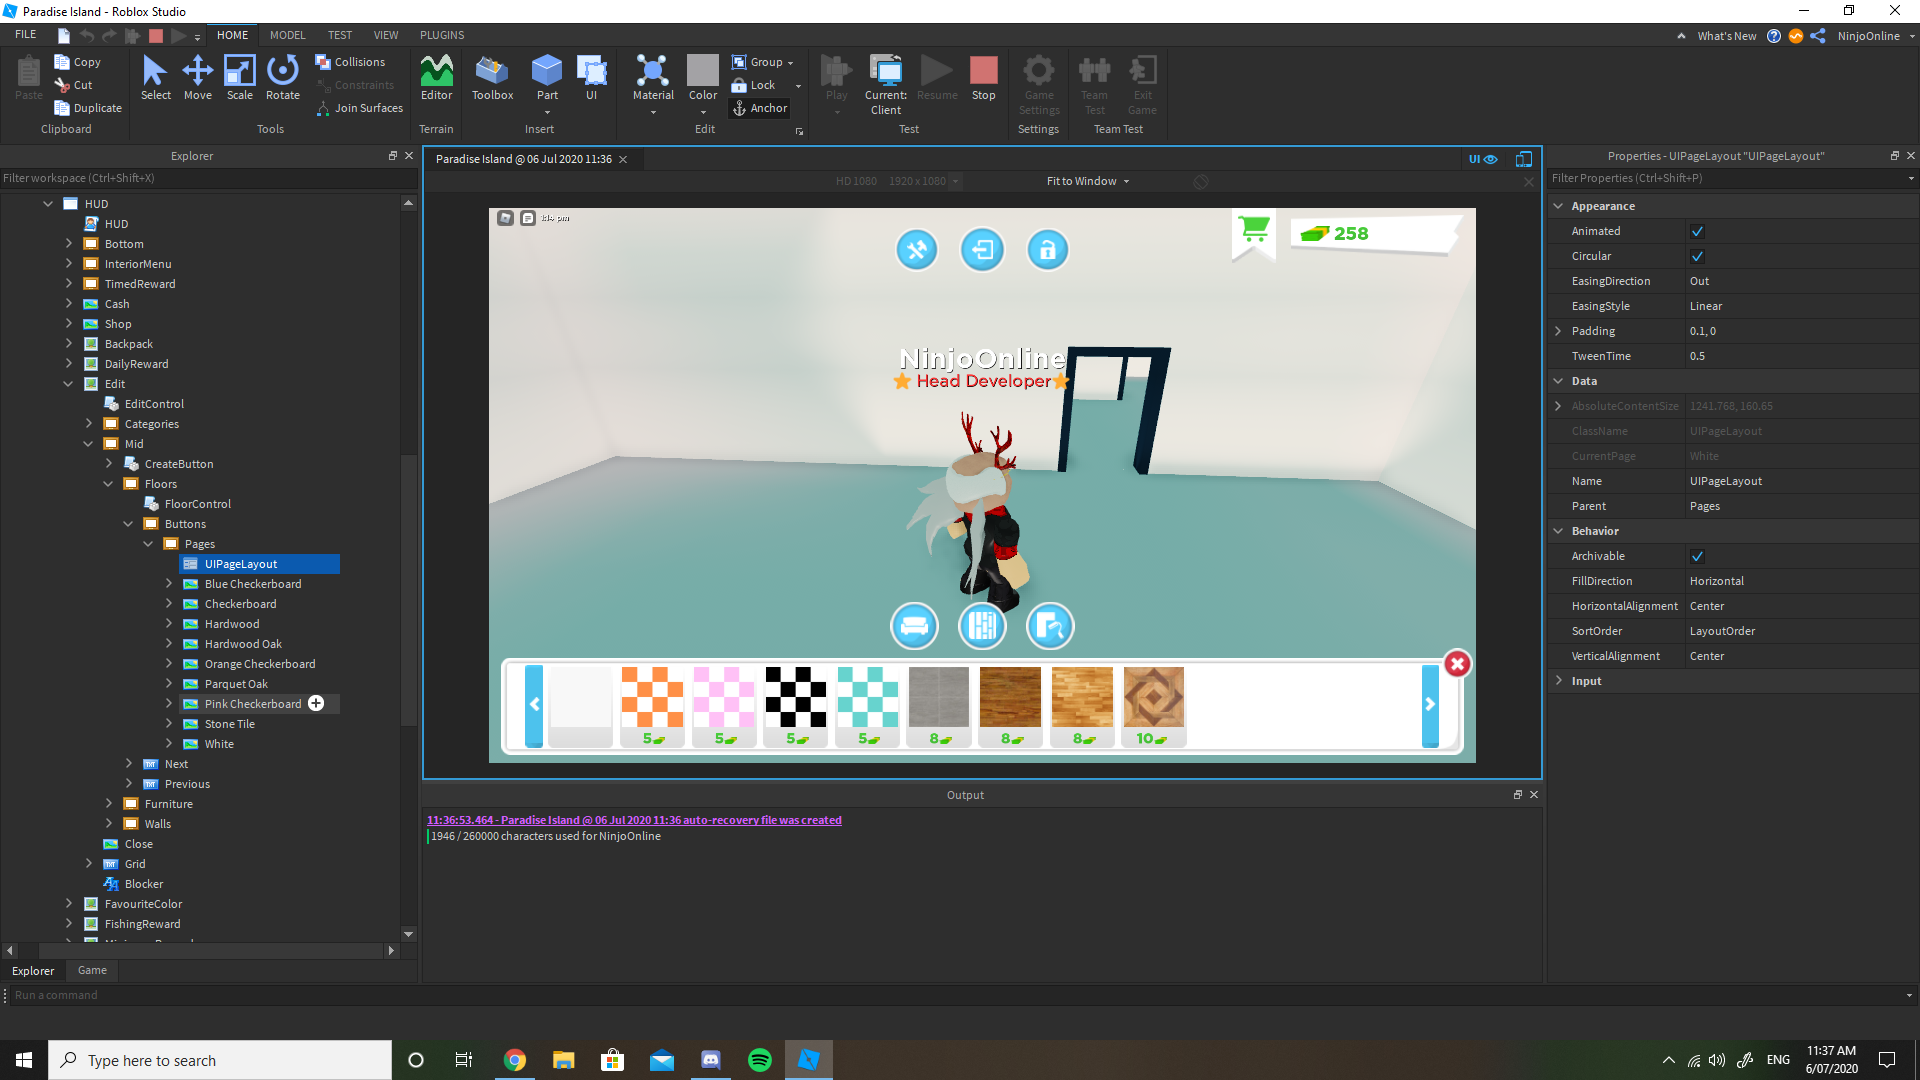Select the Rotate tool

pyautogui.click(x=282, y=75)
